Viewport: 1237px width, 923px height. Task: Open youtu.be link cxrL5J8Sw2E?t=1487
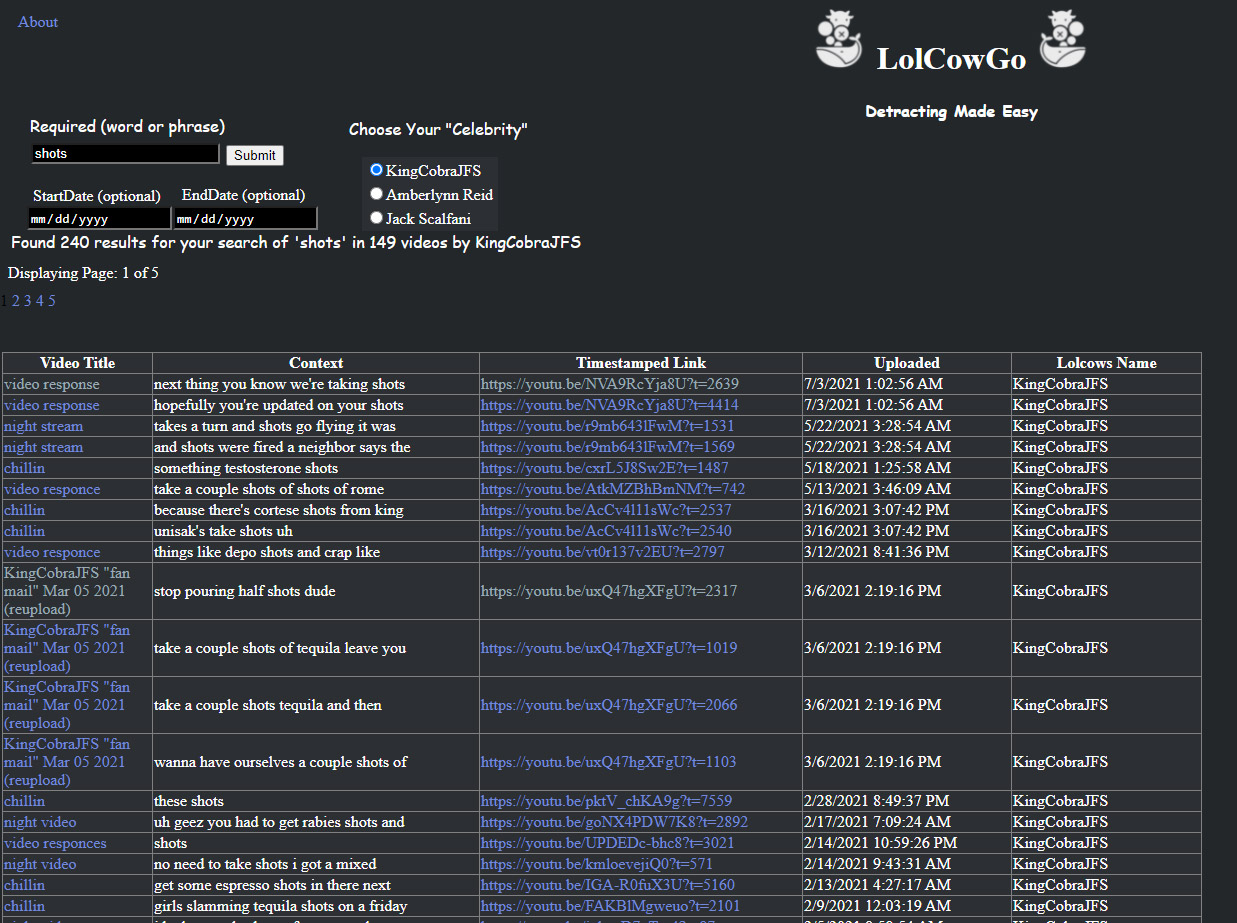[605, 468]
